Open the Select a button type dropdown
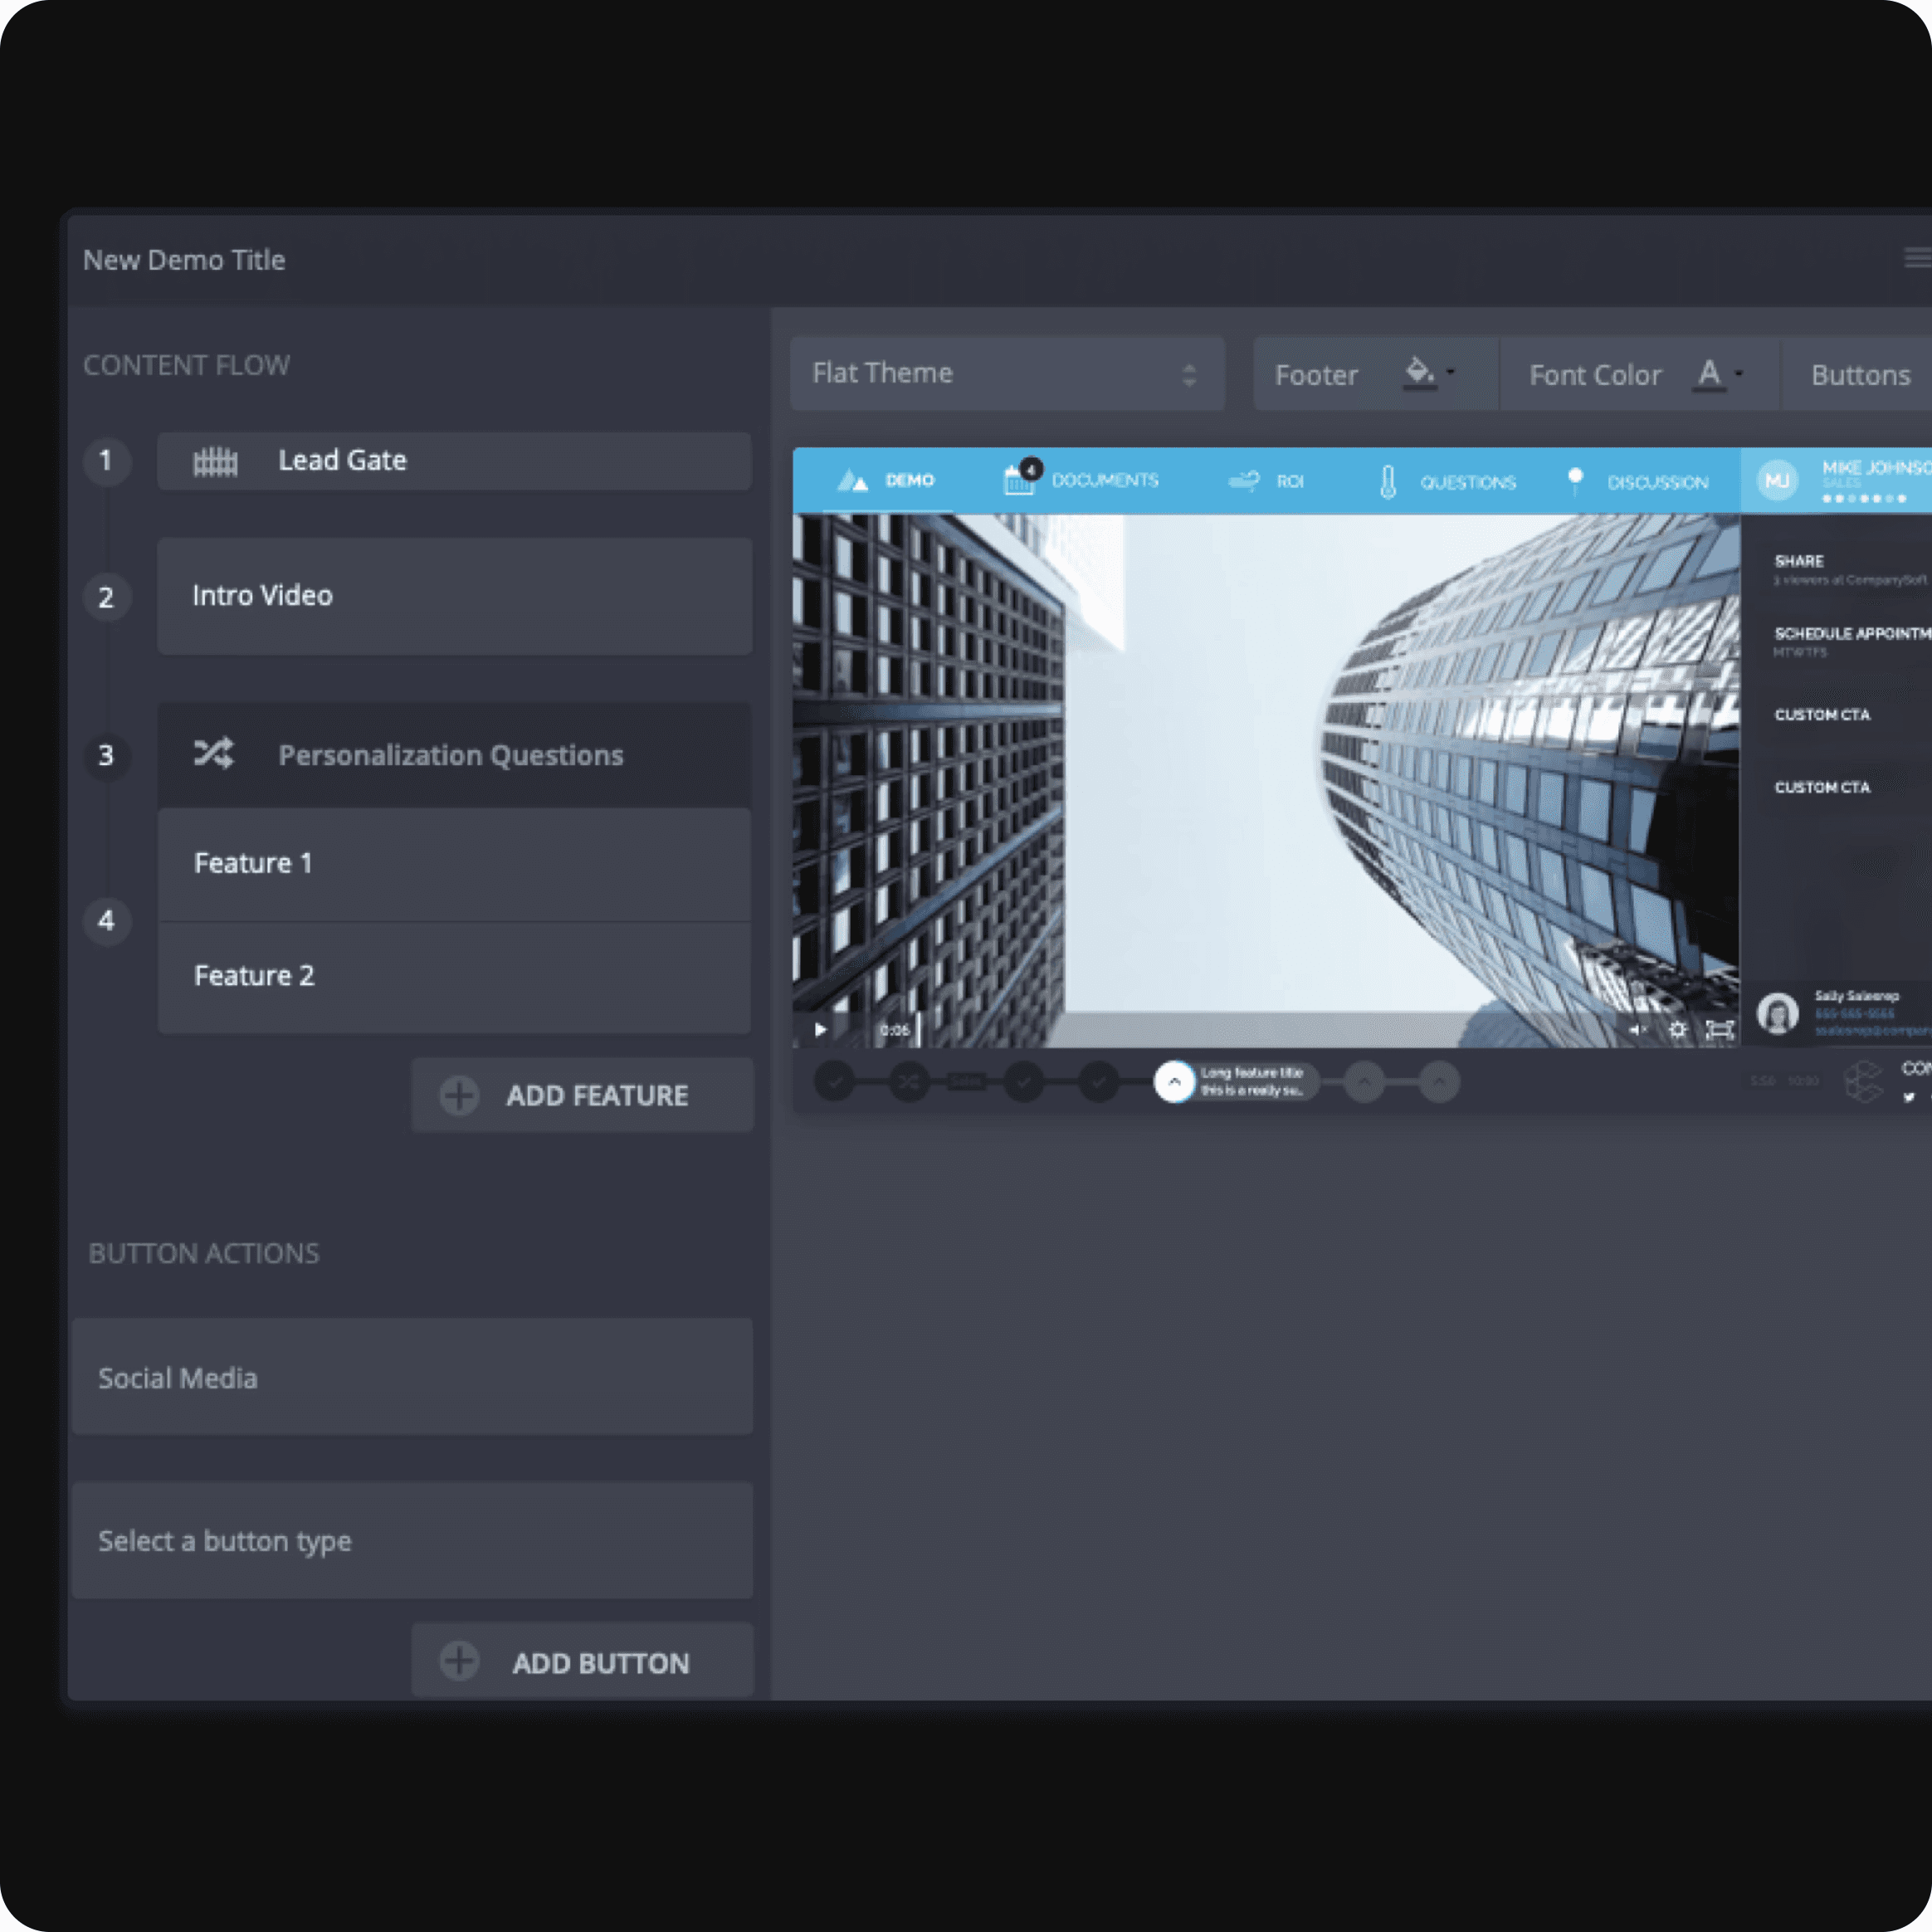The image size is (1932, 1932). coord(412,1540)
